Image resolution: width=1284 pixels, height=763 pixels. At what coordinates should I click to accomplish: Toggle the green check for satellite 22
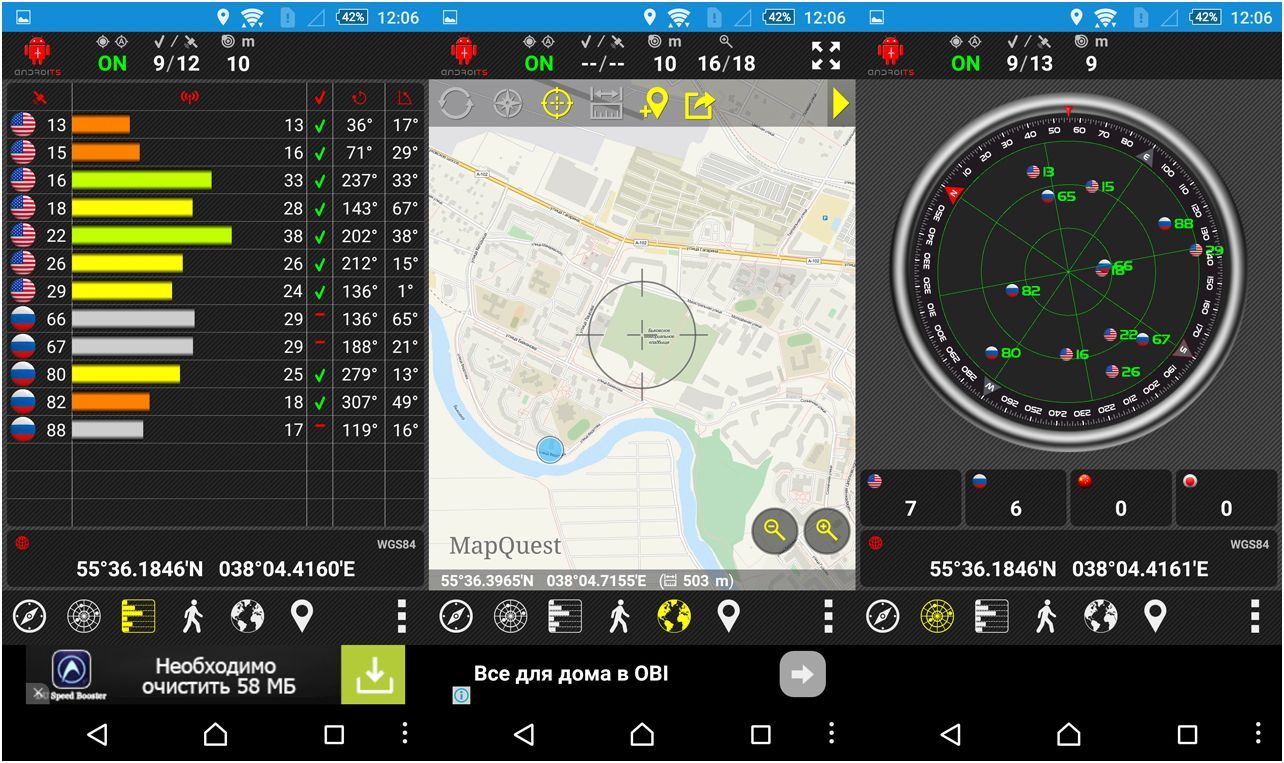pos(320,237)
